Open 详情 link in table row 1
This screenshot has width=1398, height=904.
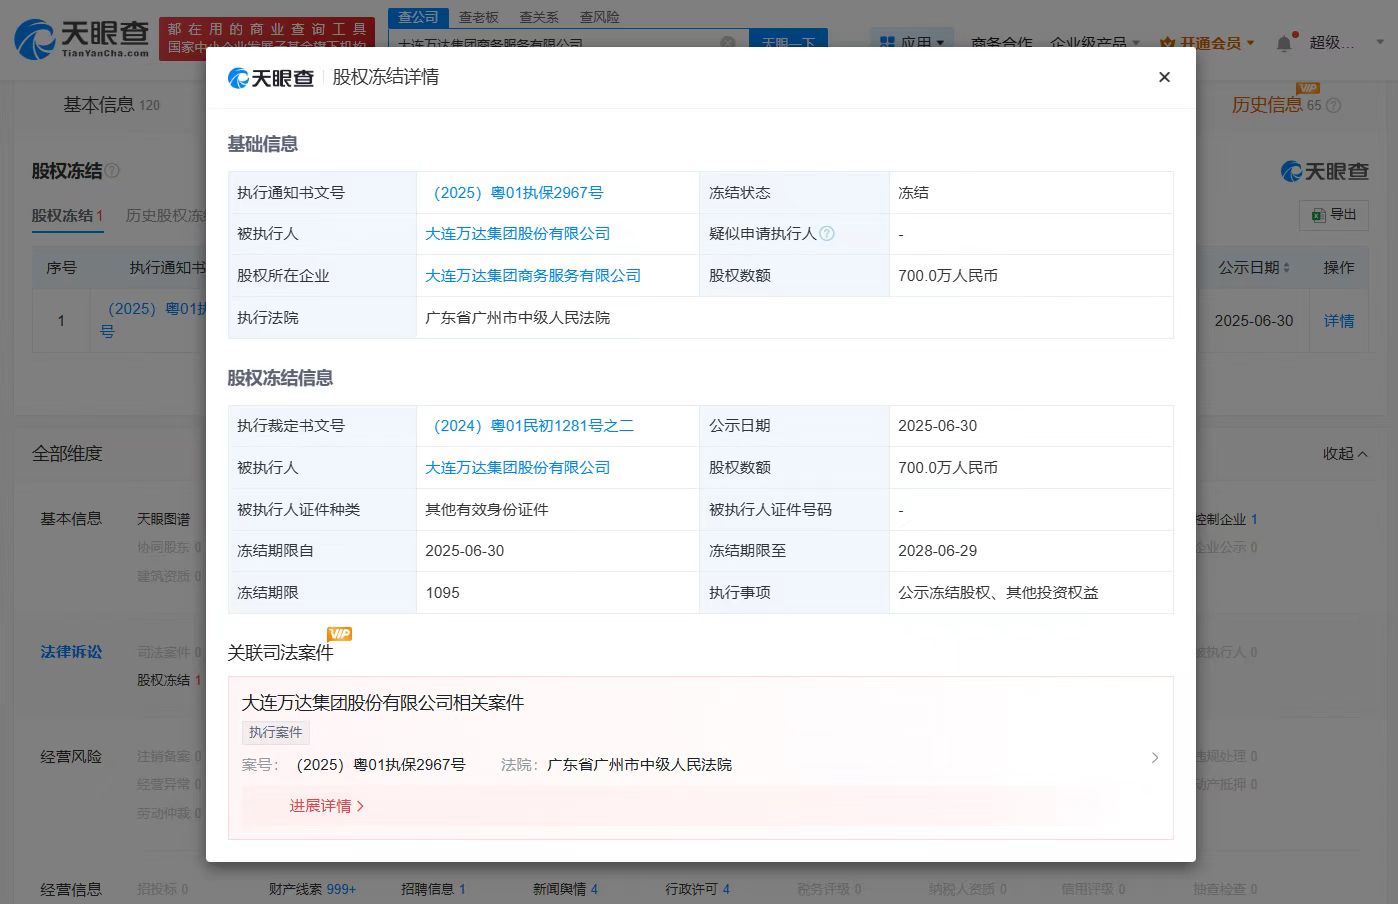coord(1339,321)
